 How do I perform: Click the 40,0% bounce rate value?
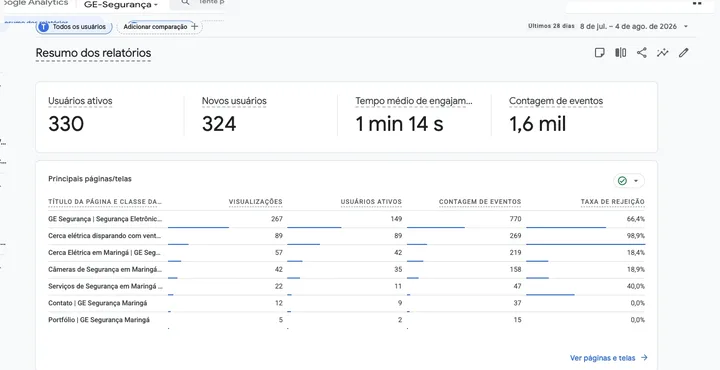(636, 286)
